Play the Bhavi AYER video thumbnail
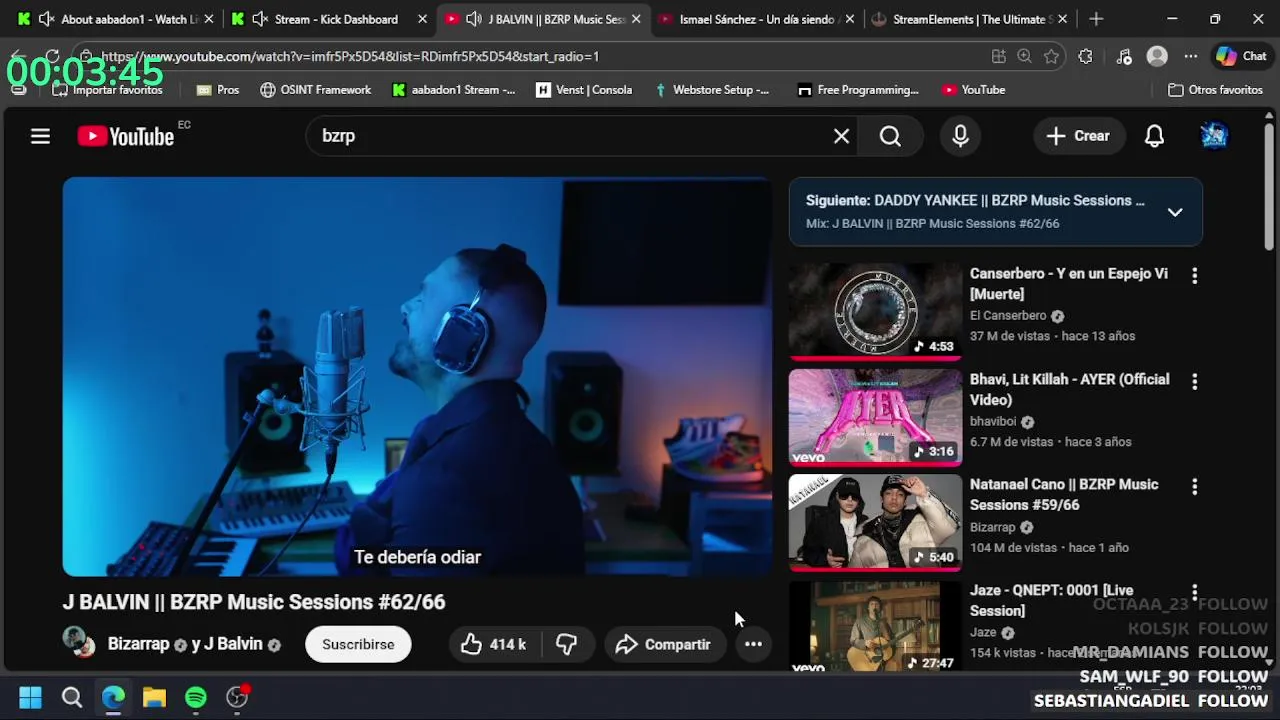This screenshot has width=1280, height=720. coord(875,417)
